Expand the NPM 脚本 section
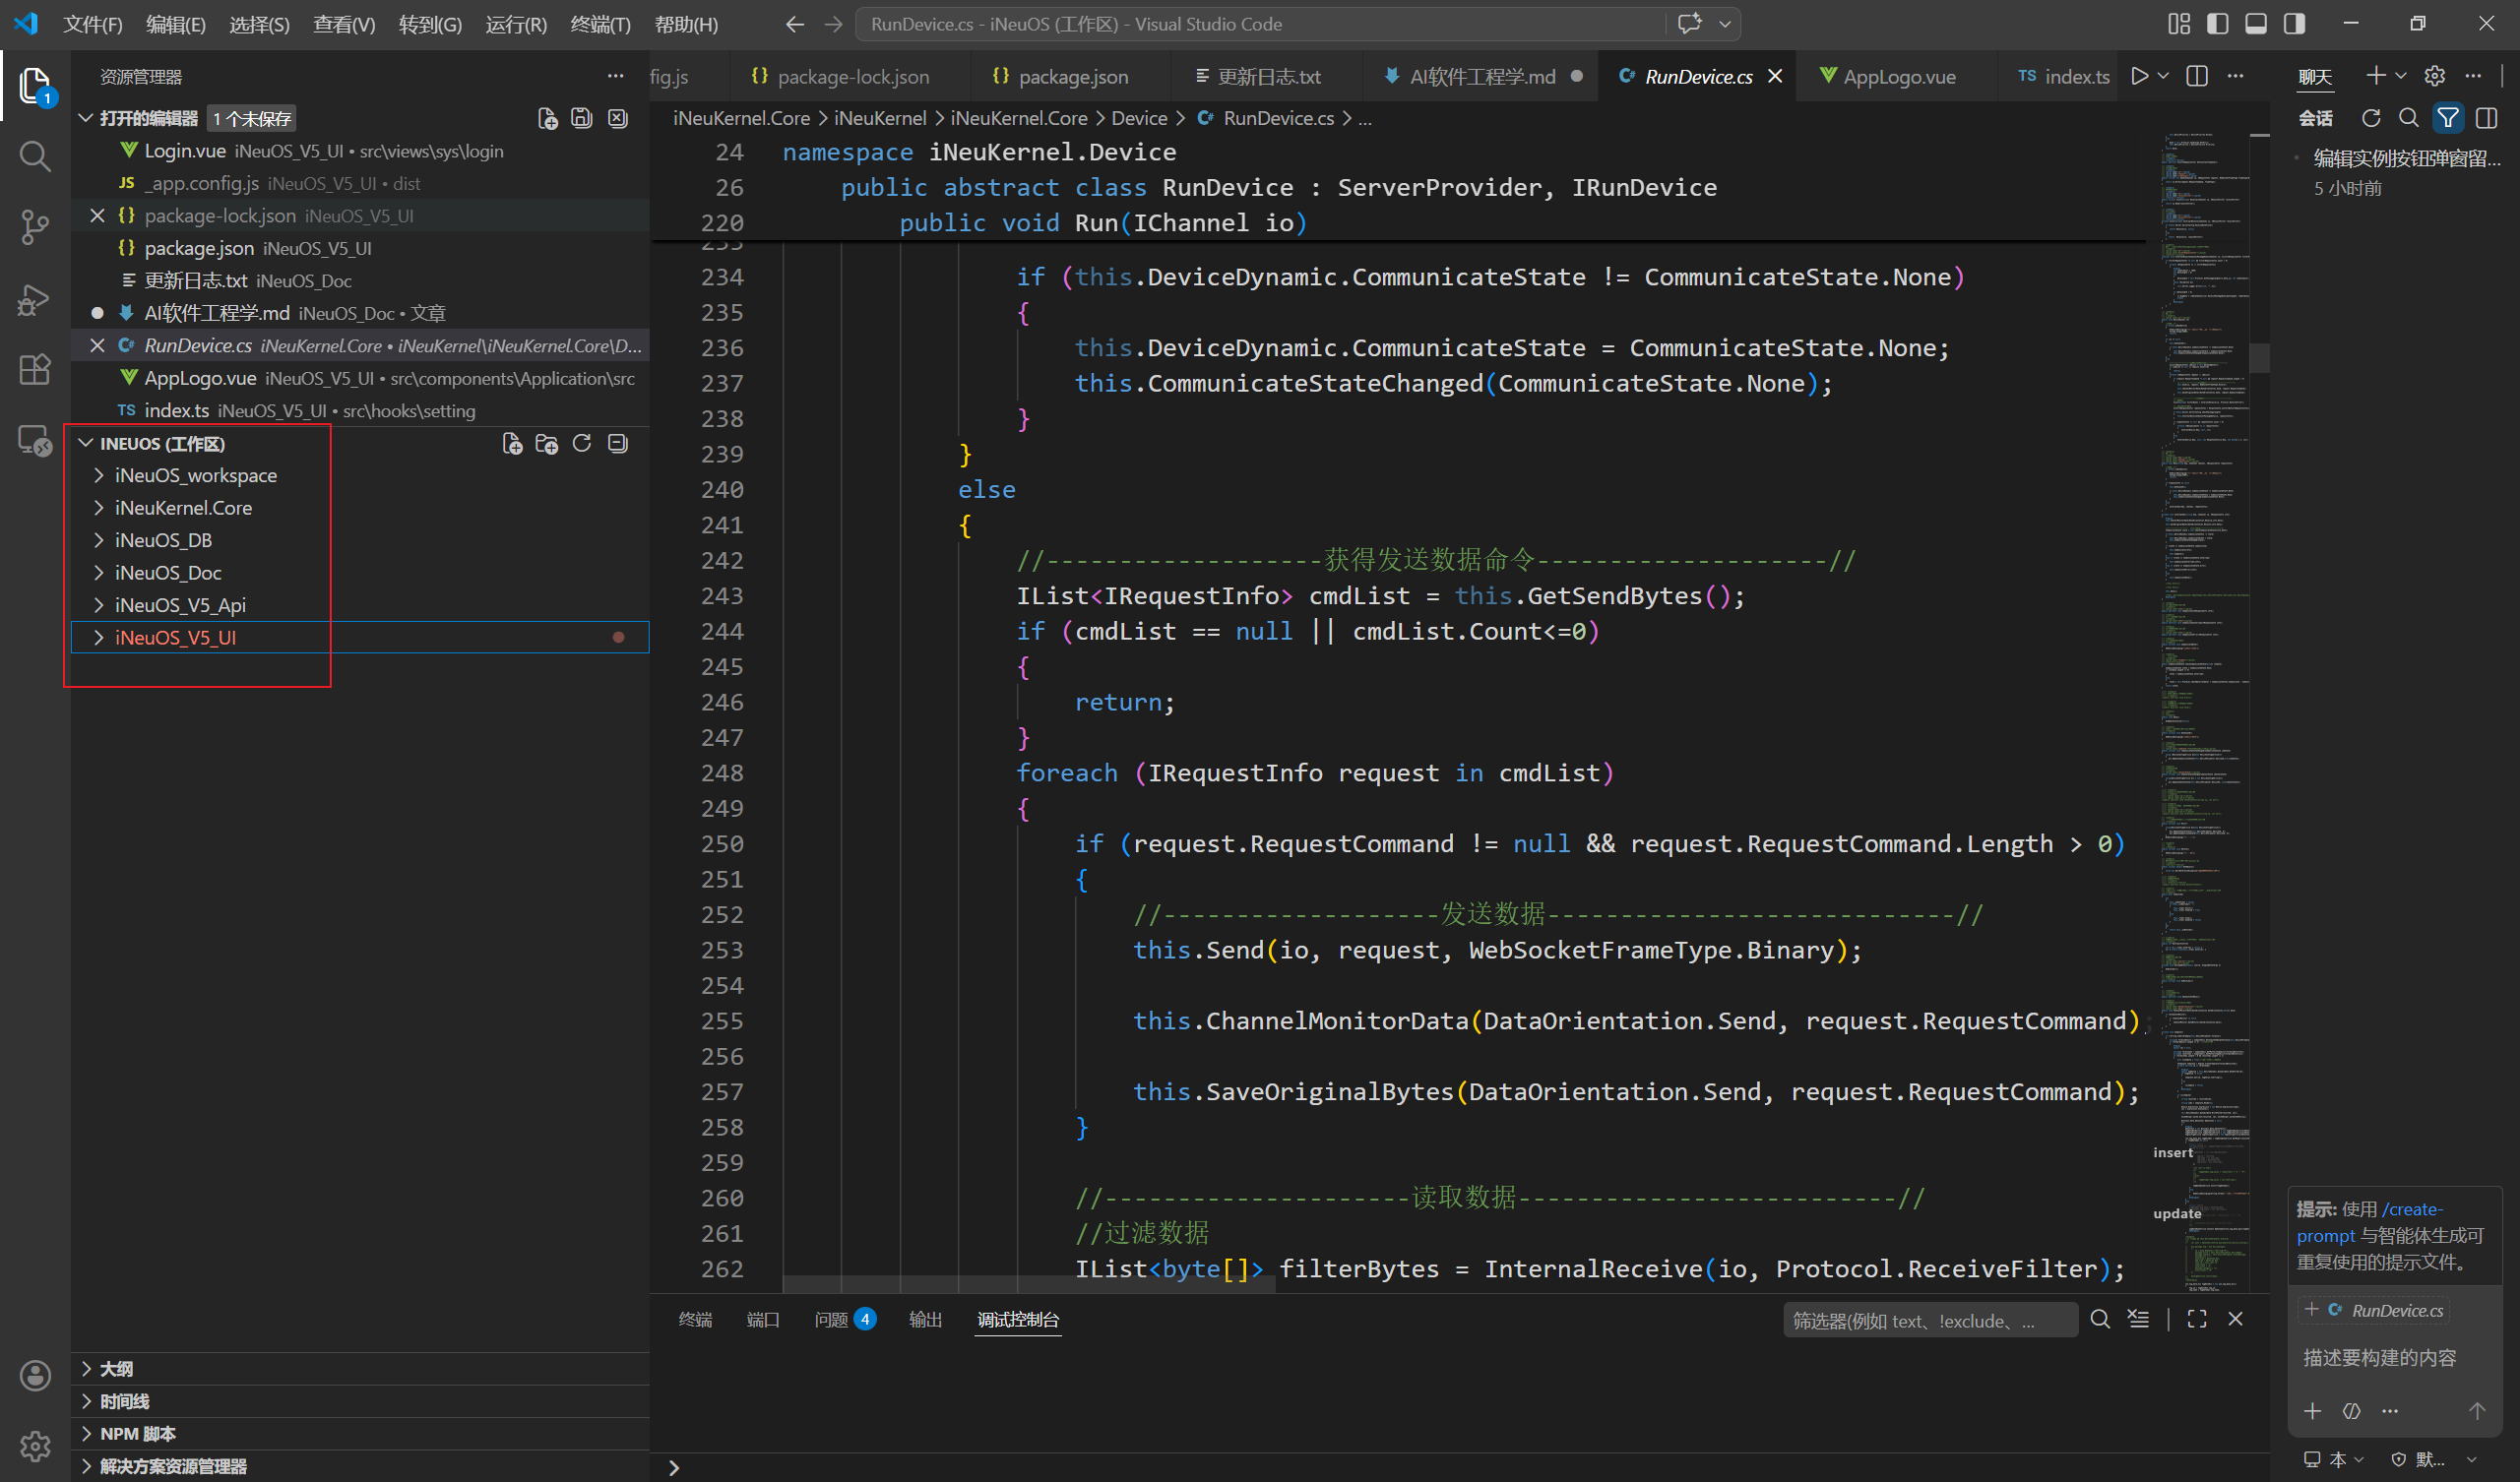Image resolution: width=2520 pixels, height=1482 pixels. tap(138, 1433)
